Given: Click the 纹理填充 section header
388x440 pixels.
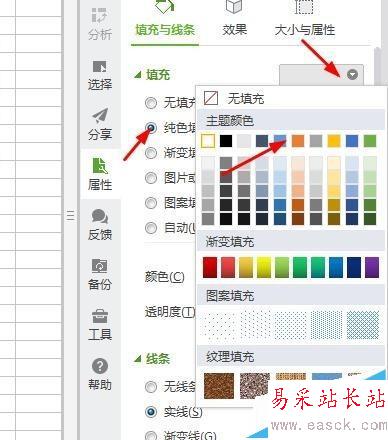Looking at the screenshot, I should 291,357.
